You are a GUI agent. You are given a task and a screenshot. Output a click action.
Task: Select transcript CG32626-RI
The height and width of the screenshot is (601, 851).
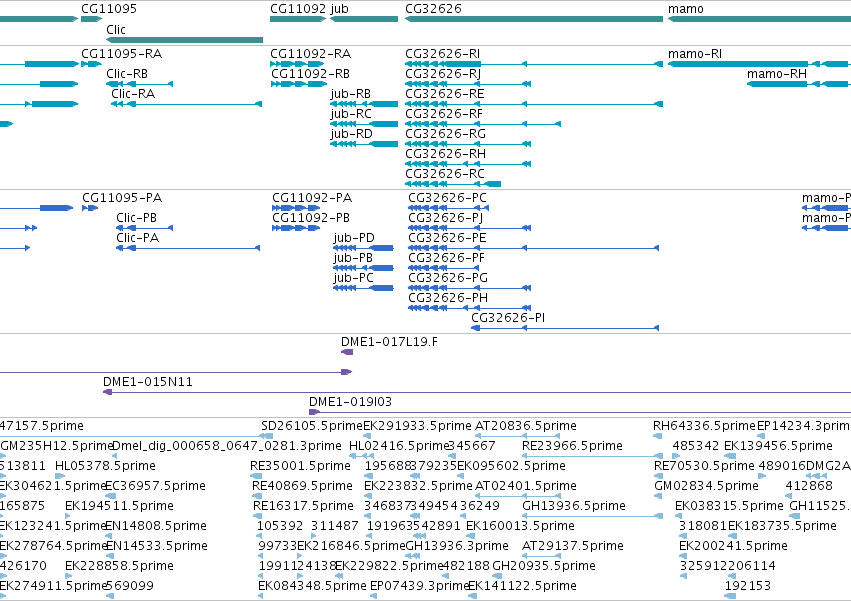tap(534, 64)
